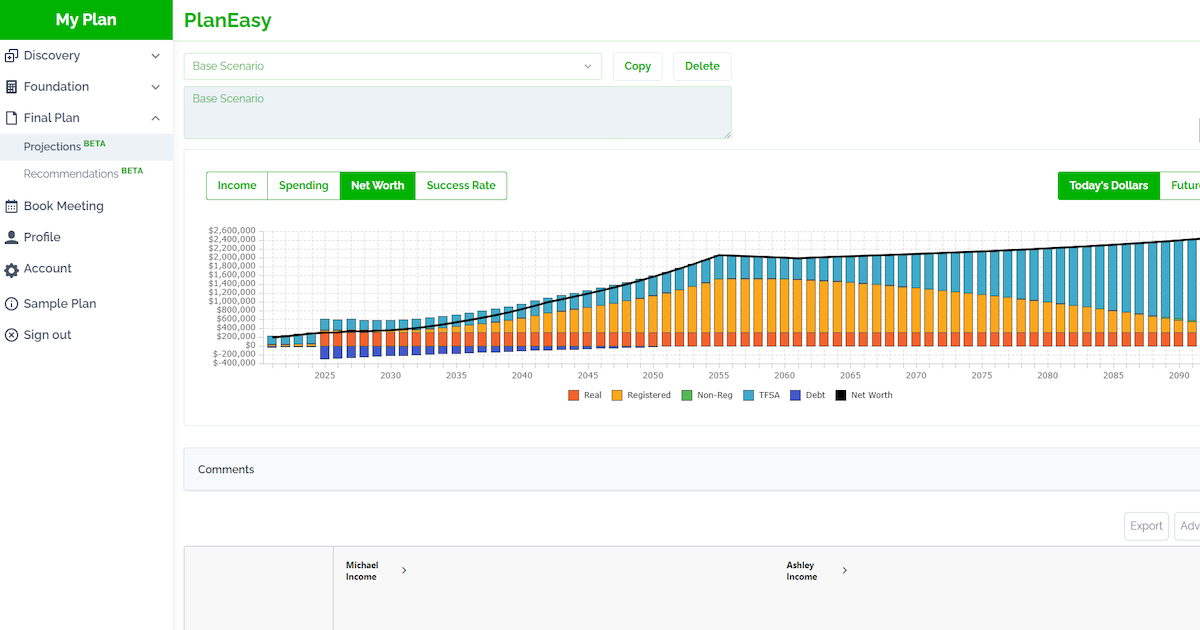Toggle Net Worth line in legend
The height and width of the screenshot is (630, 1200).
(864, 395)
